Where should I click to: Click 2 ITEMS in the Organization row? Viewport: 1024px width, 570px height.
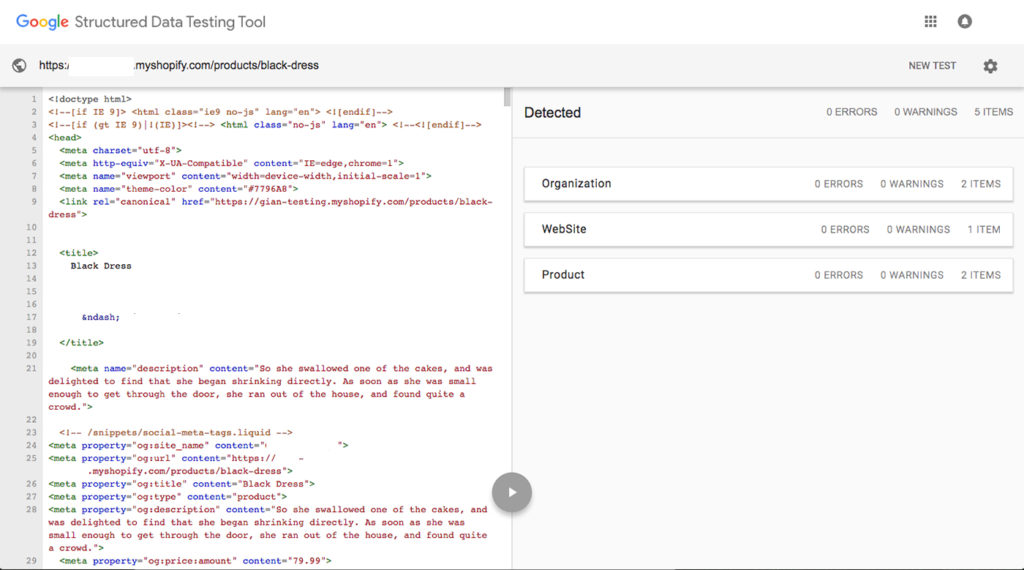[x=980, y=184]
